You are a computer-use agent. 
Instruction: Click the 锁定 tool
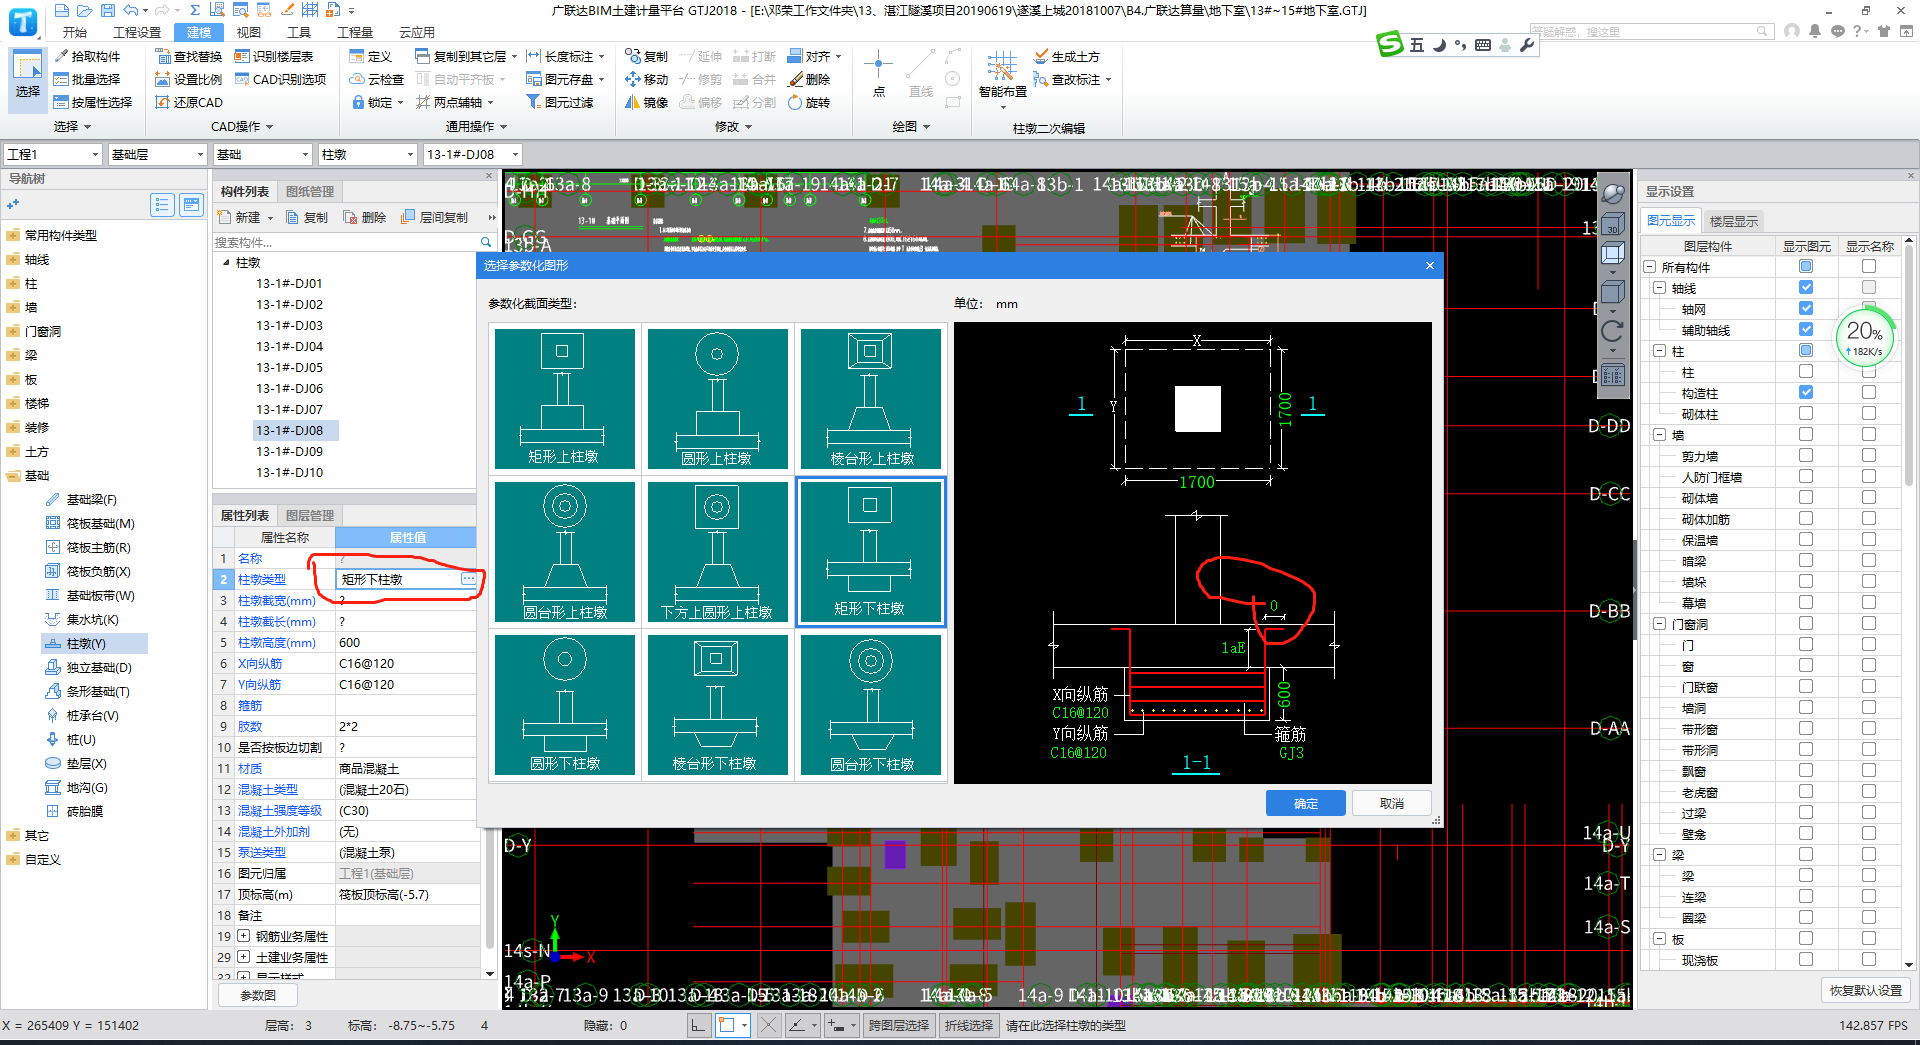click(377, 102)
